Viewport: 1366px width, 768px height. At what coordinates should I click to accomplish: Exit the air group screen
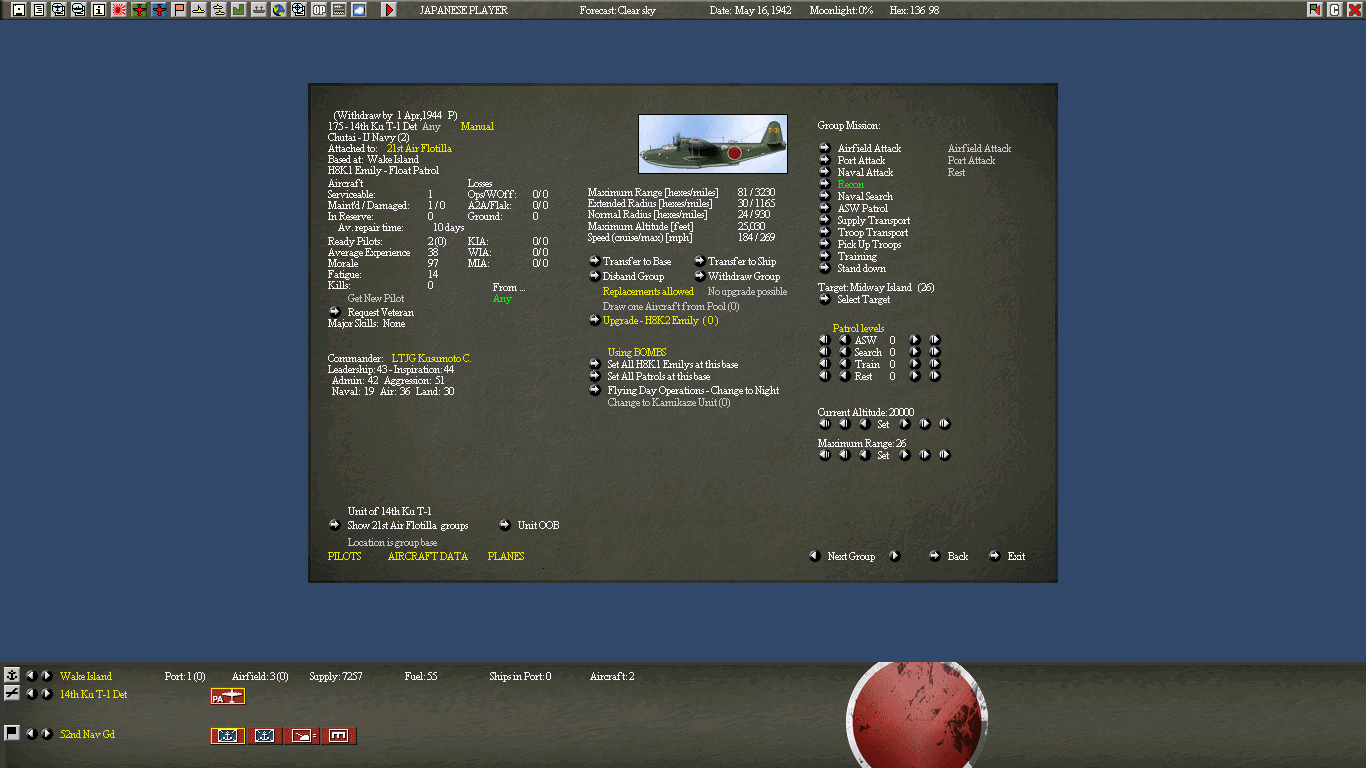tap(995, 556)
